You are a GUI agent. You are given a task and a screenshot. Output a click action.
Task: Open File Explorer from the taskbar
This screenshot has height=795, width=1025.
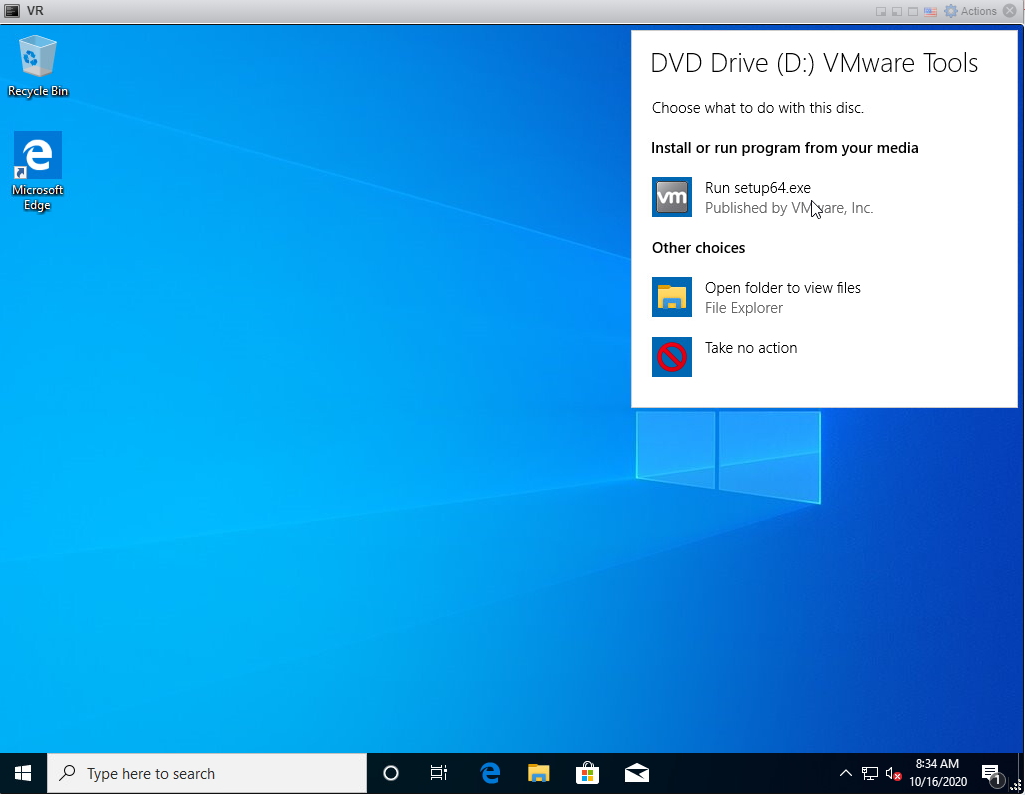[x=539, y=773]
